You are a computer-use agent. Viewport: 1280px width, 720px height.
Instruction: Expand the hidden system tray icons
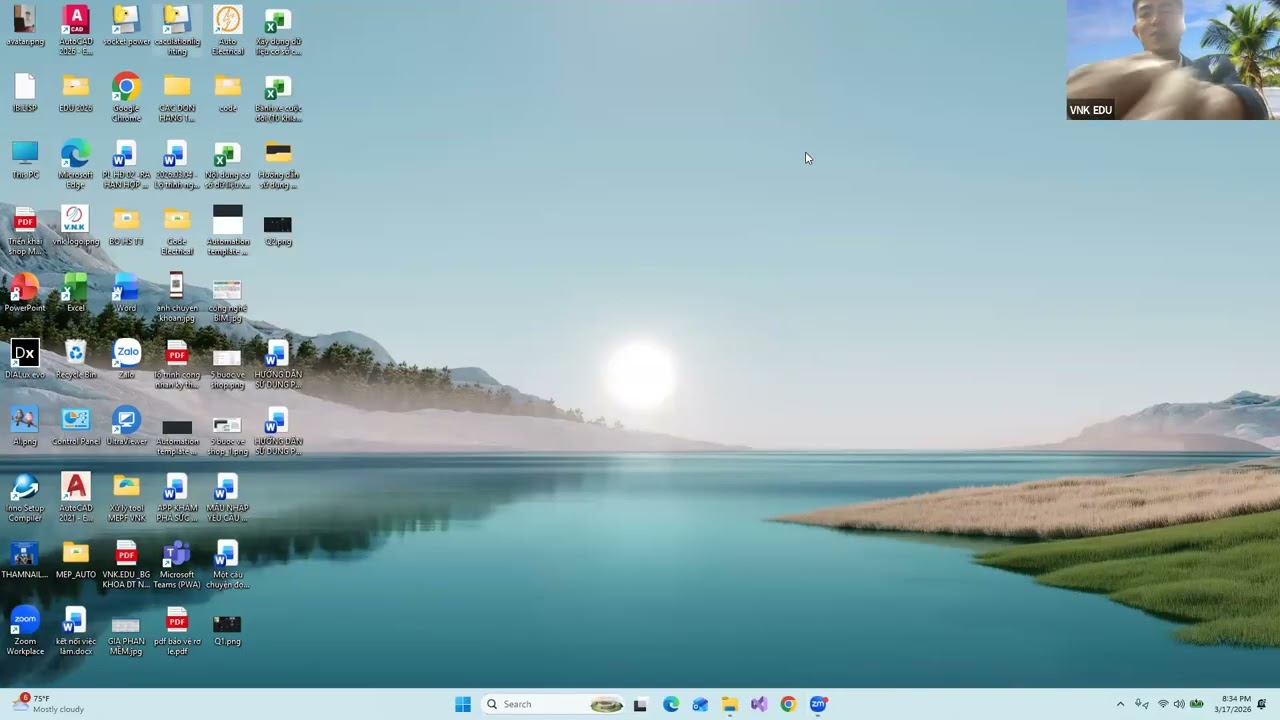pos(1120,704)
